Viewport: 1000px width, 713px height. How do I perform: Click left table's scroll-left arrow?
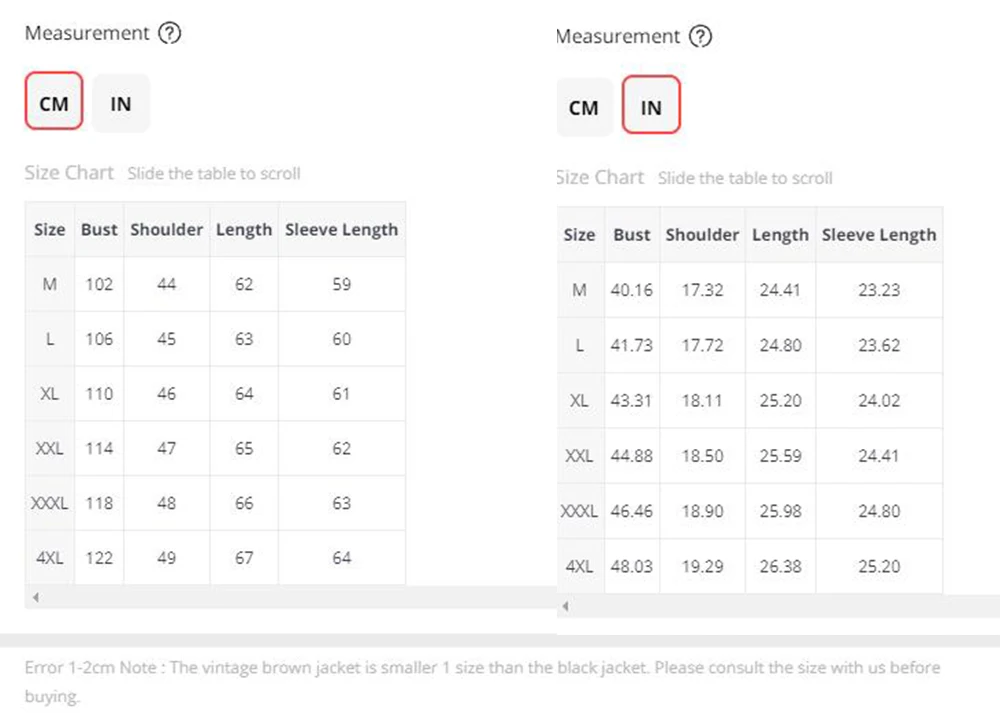point(36,598)
